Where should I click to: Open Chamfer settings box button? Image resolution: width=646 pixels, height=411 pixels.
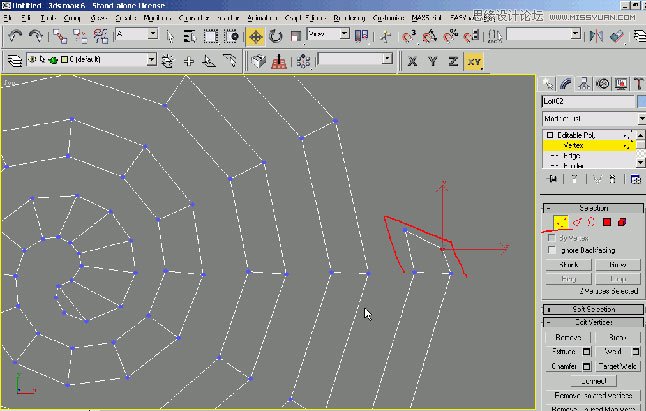click(587, 366)
